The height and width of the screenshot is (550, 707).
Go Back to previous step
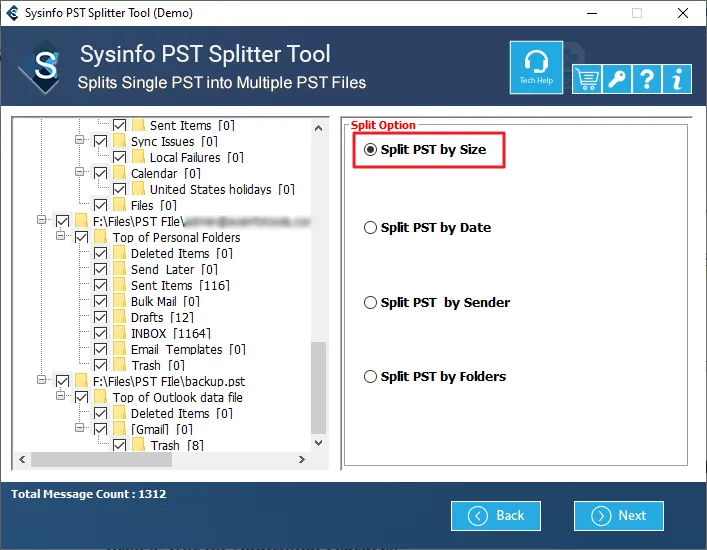click(x=496, y=516)
